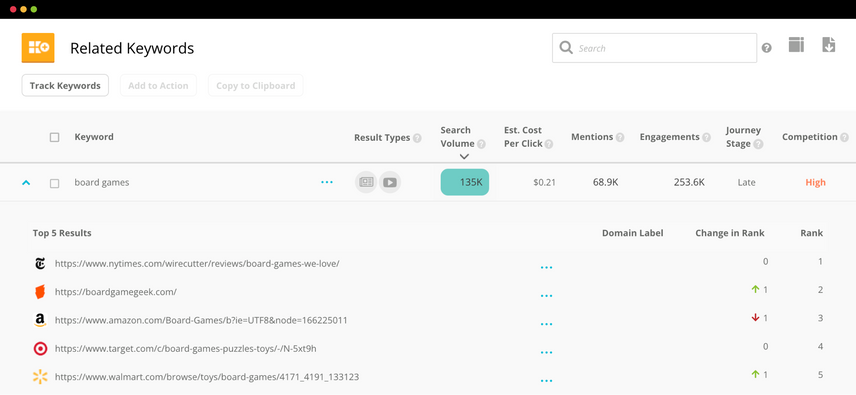Click the BoardGameGeek favicon
This screenshot has height=395, width=856.
[x=40, y=292]
